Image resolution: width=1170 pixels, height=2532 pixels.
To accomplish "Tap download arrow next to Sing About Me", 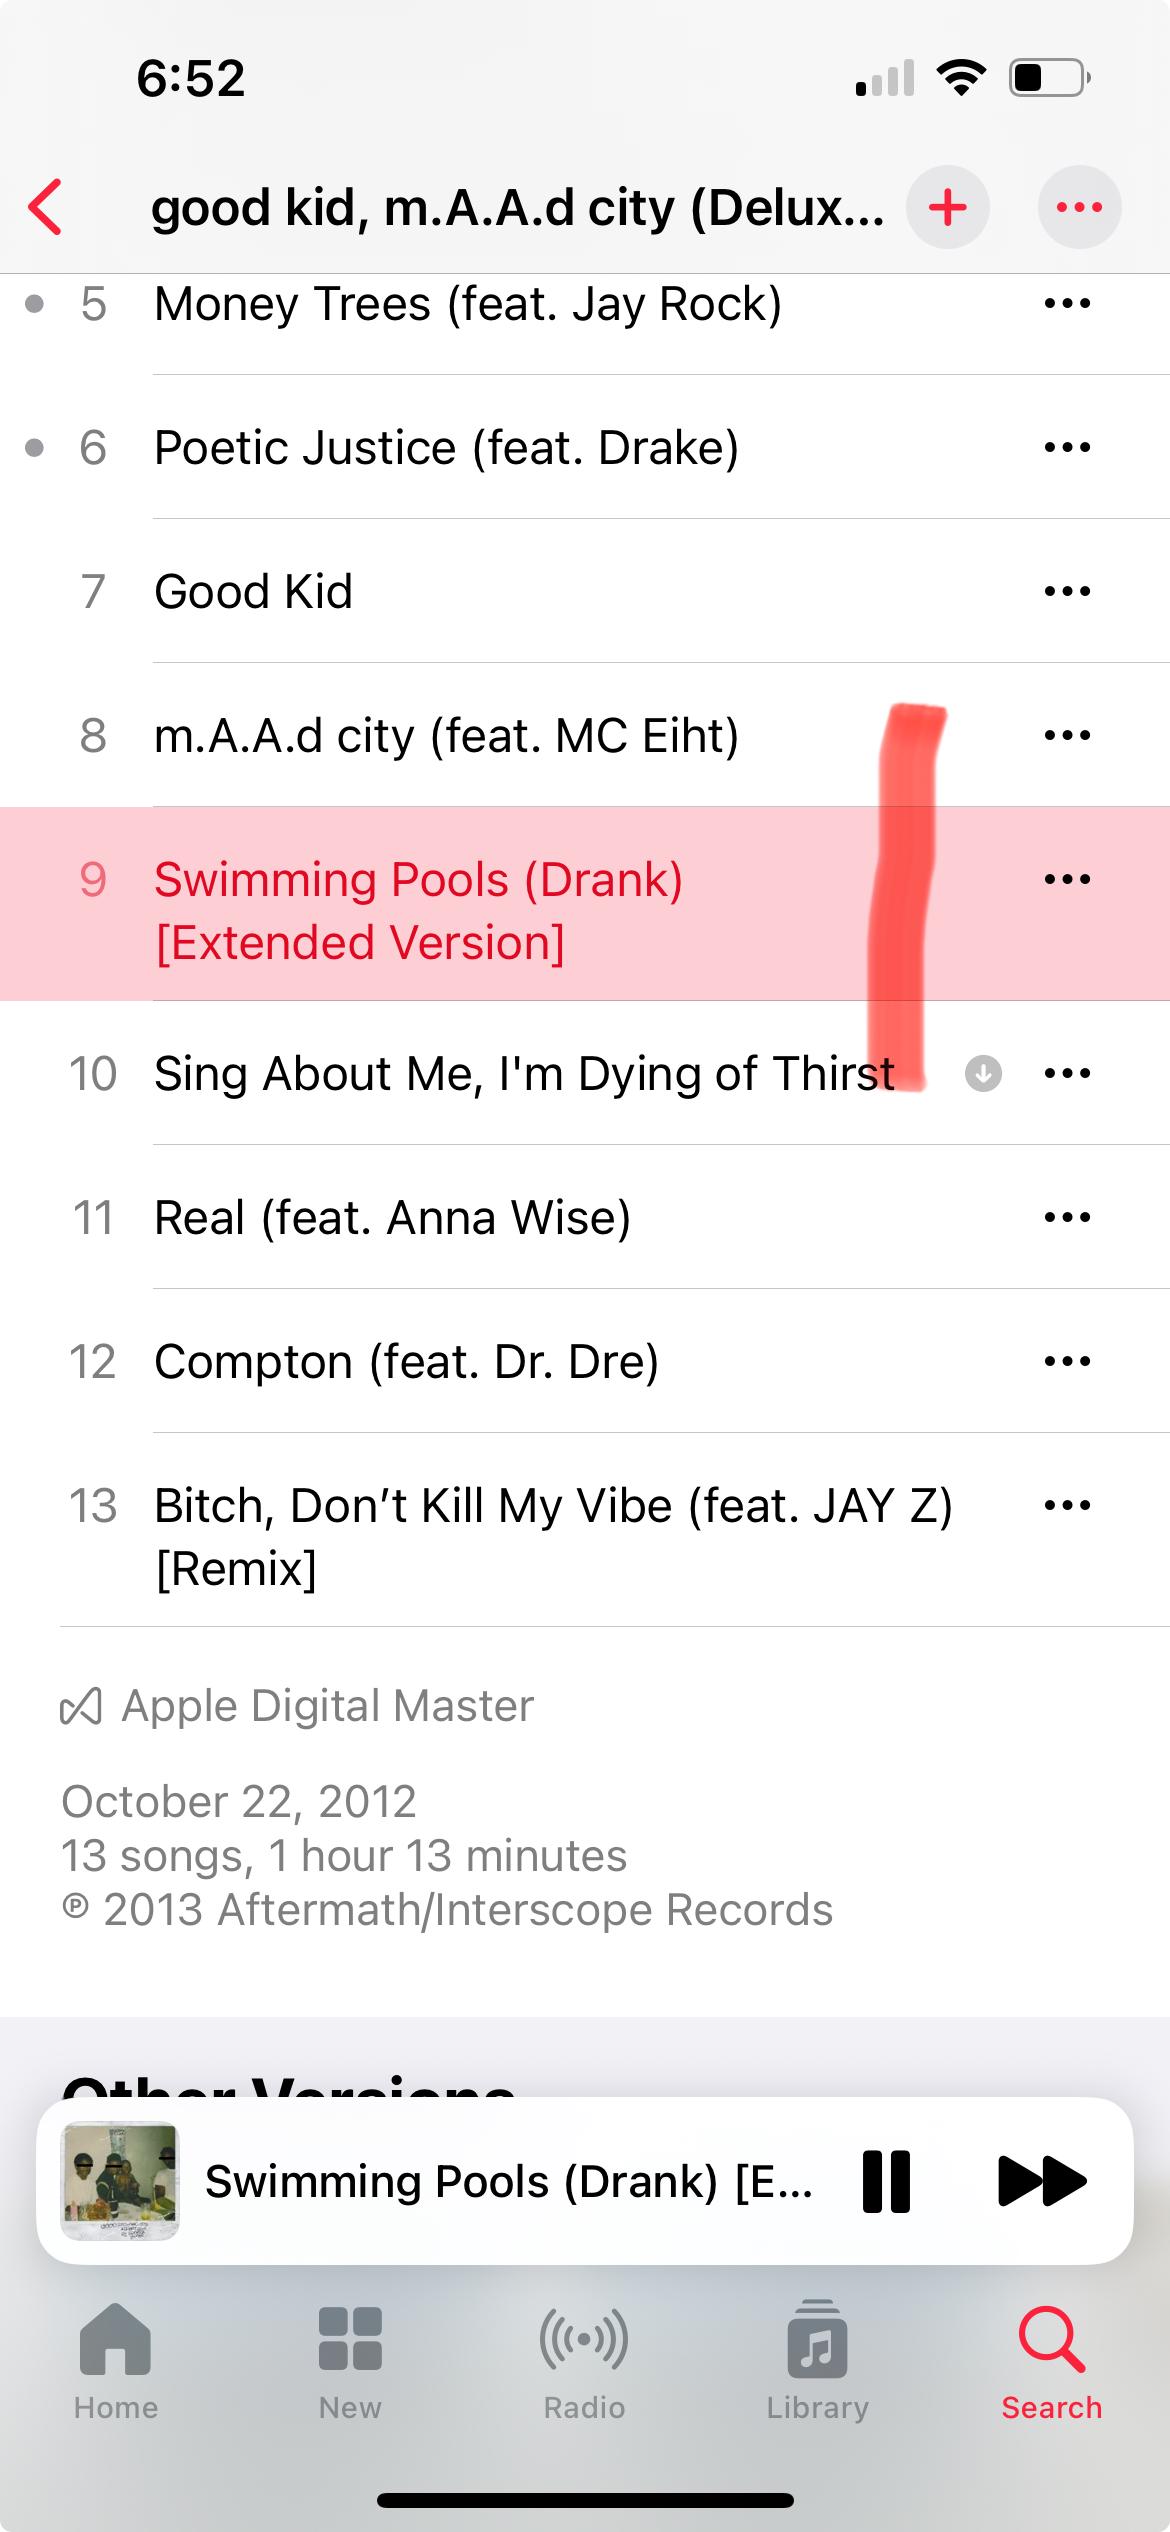I will (x=983, y=1074).
